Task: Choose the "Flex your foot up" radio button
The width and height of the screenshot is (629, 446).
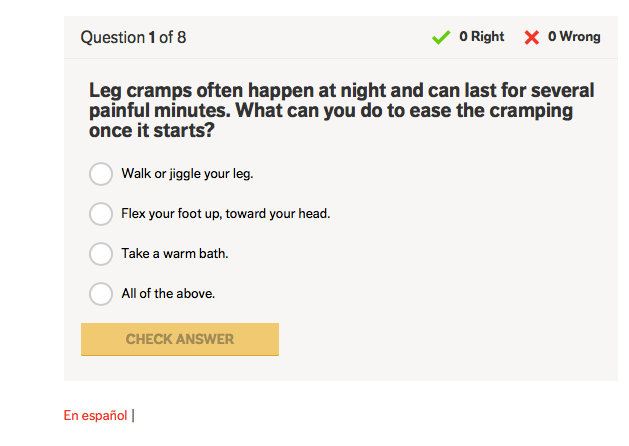Action: [x=101, y=214]
